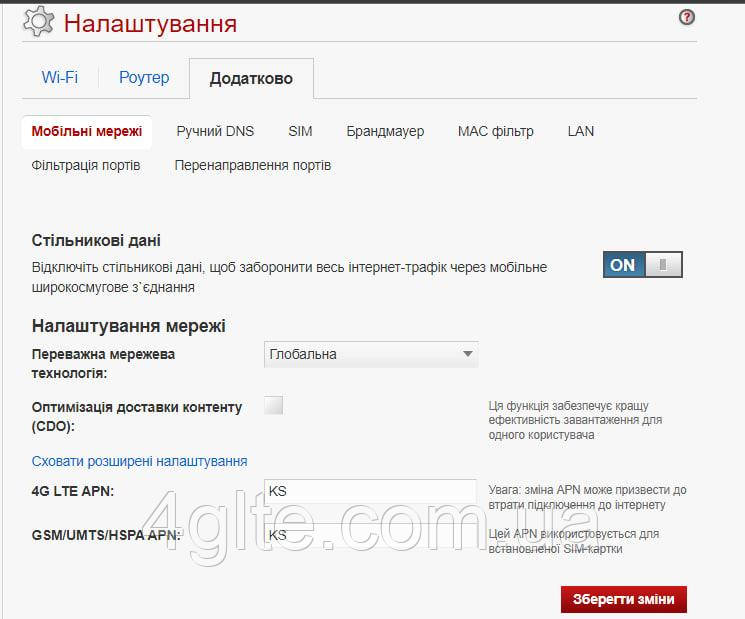Go to Фільтрація портів
This screenshot has height=619, width=745.
pos(86,165)
